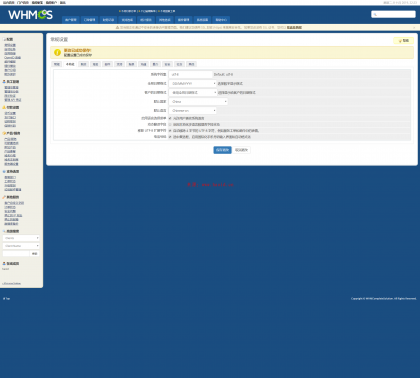Open the Clients menu in the navigation bar
Screen dimensions: 420x378
click(71, 20)
